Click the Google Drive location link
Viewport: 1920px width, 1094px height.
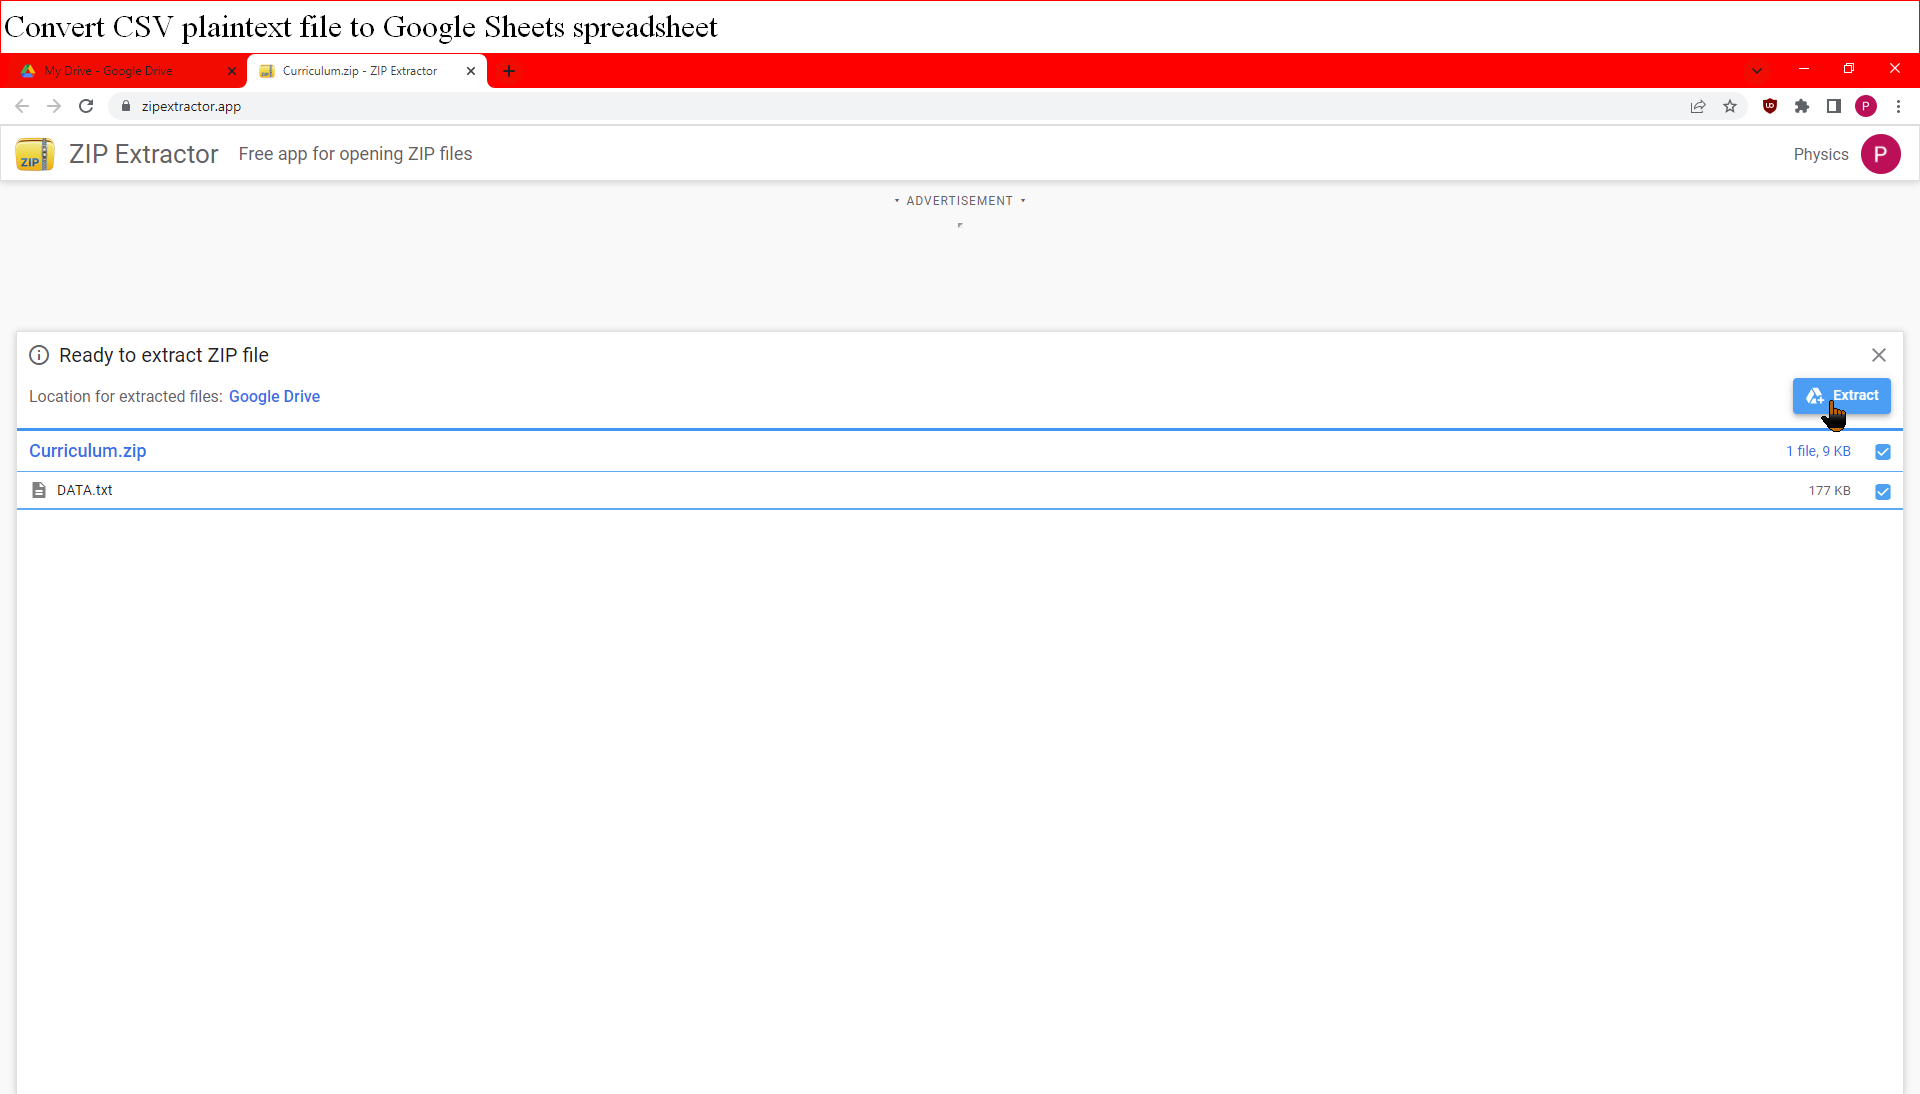(x=274, y=395)
